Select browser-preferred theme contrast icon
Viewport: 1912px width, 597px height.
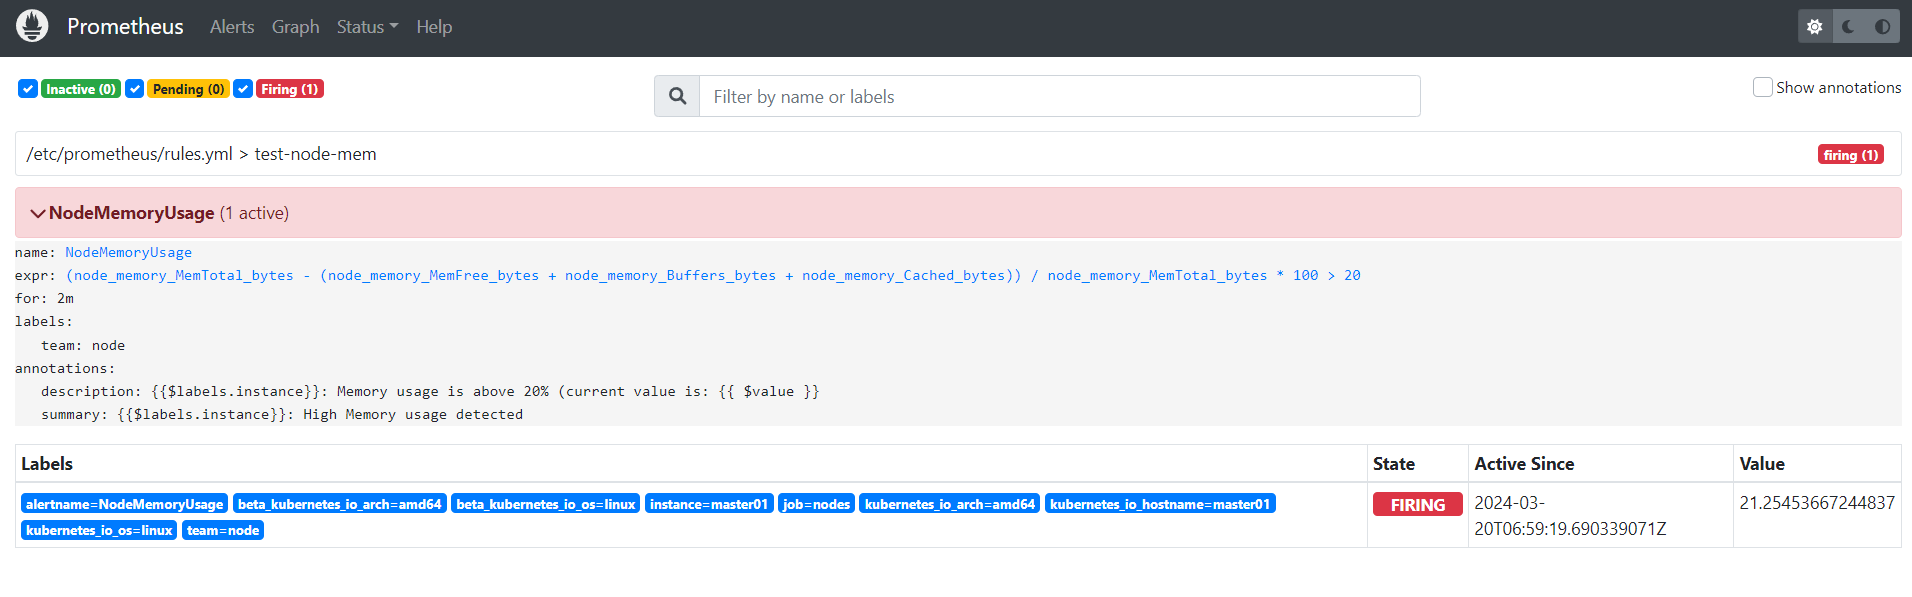[x=1882, y=27]
